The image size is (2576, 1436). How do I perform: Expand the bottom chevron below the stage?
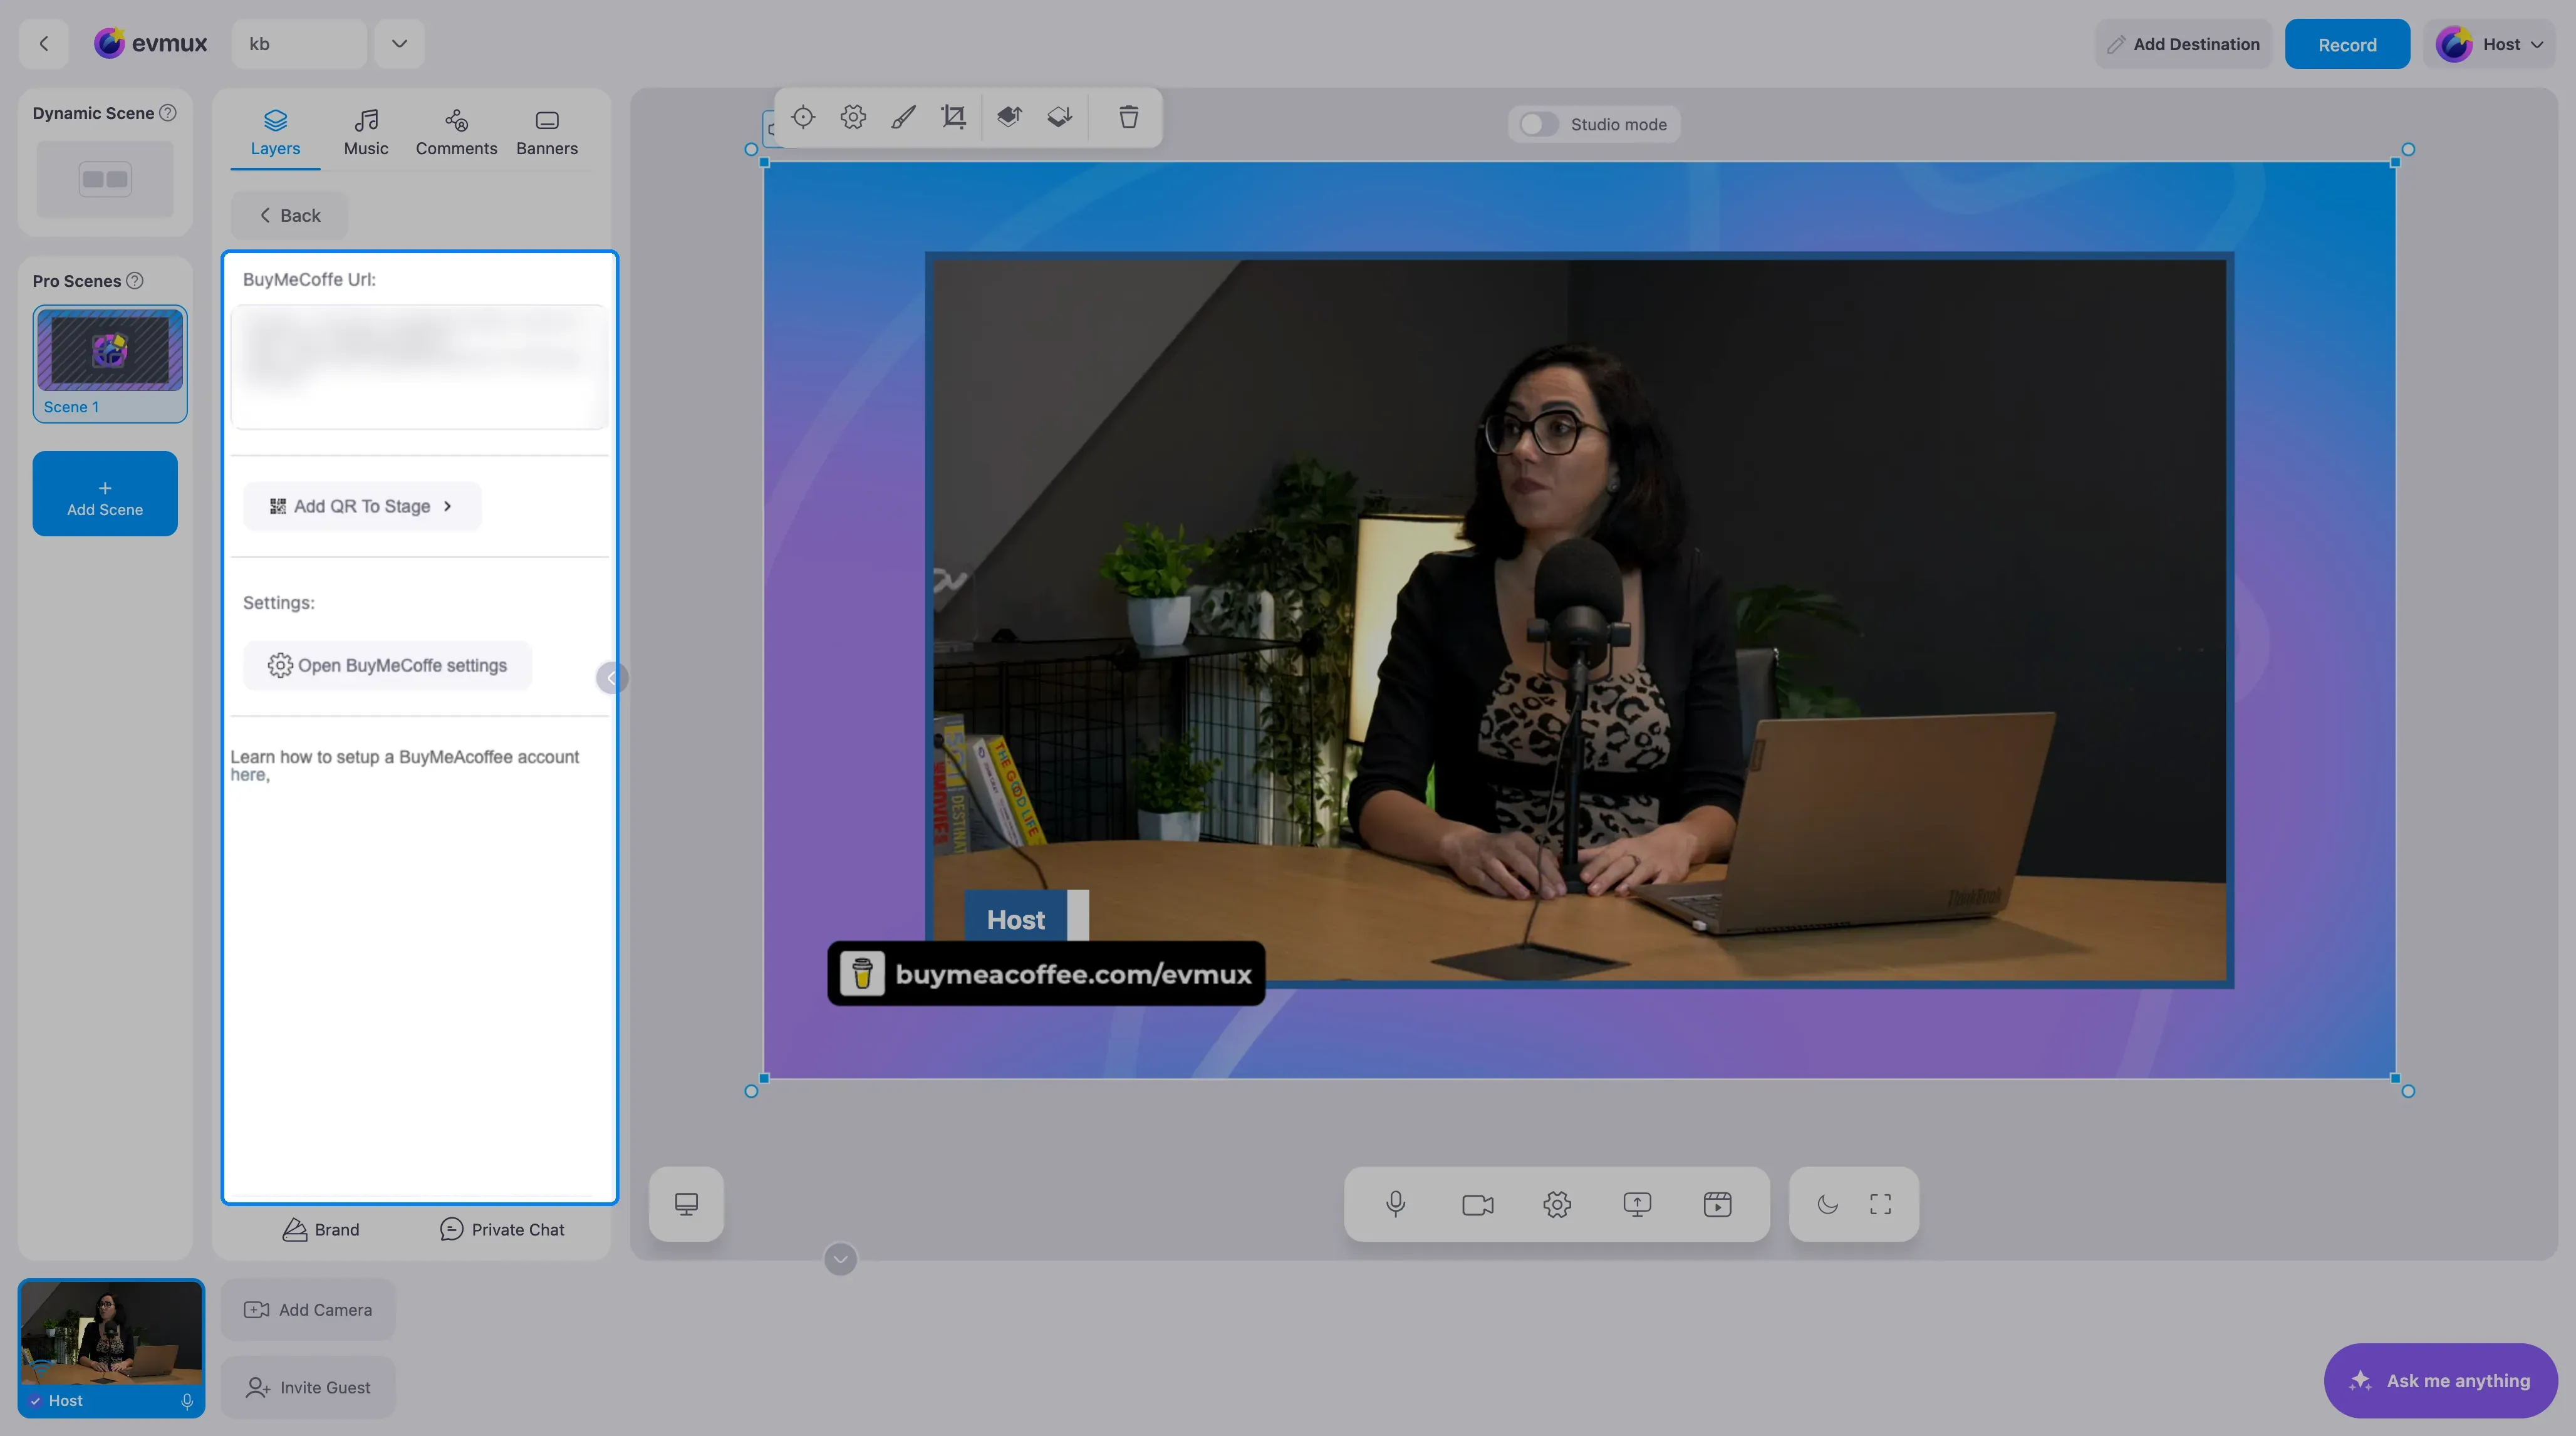(840, 1259)
